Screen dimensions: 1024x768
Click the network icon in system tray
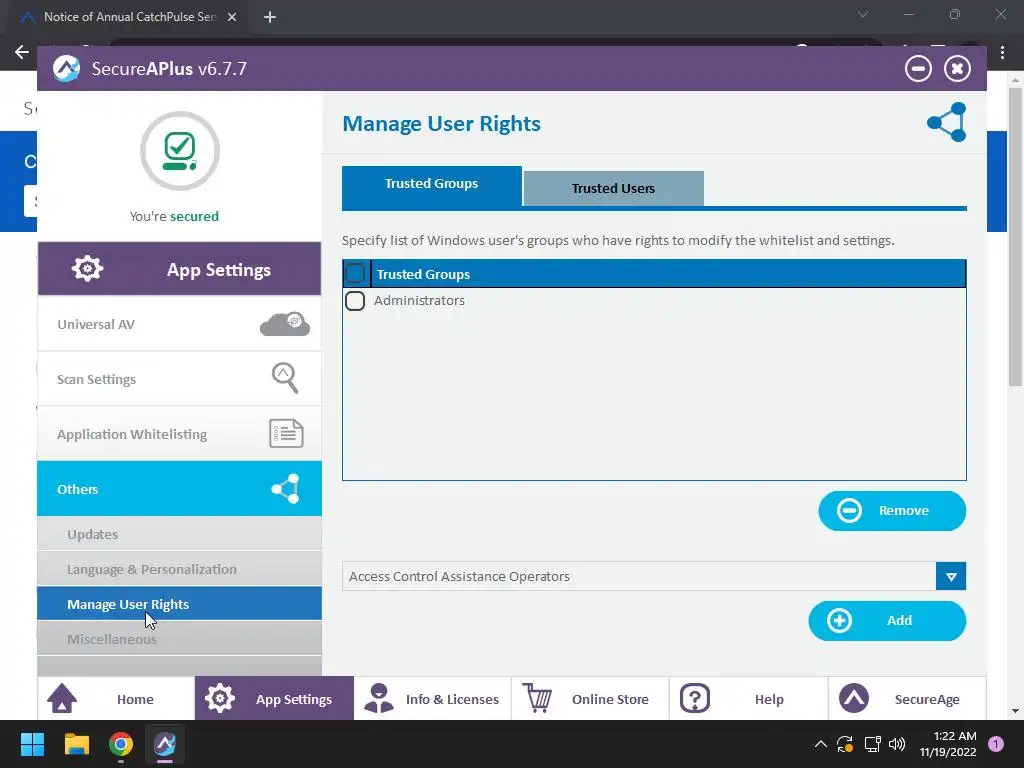872,744
